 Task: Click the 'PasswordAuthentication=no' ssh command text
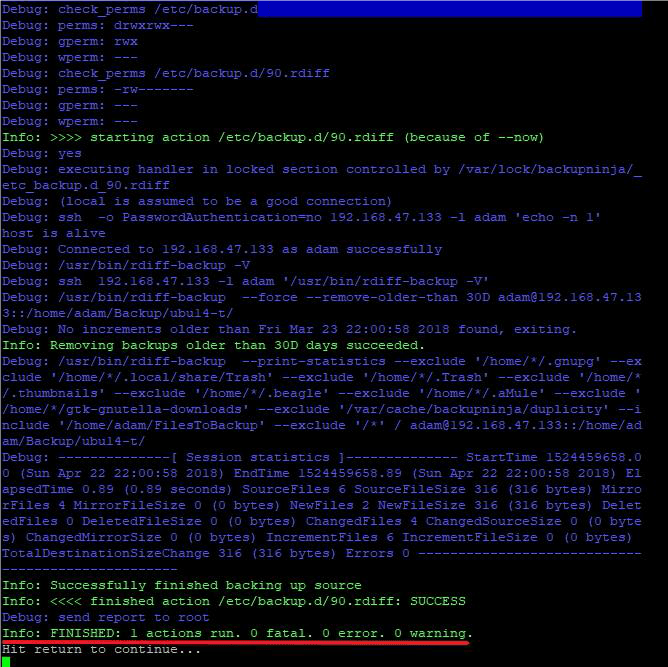(222, 218)
